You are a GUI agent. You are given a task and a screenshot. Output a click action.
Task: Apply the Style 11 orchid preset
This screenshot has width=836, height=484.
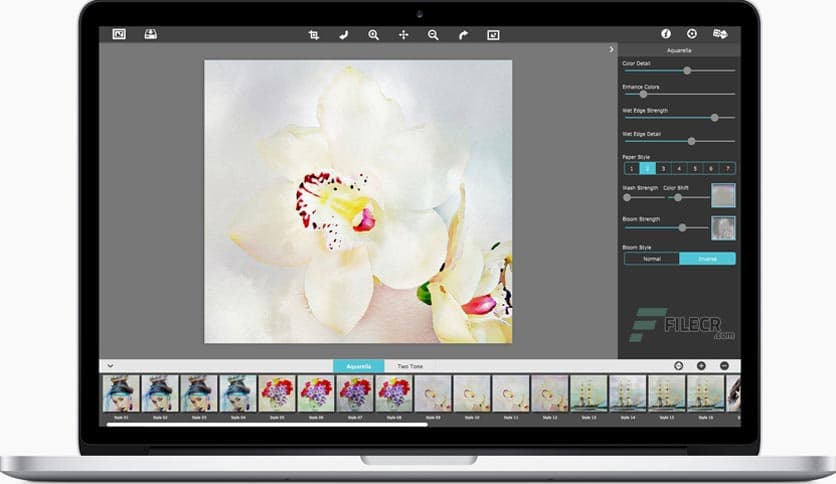(x=511, y=393)
